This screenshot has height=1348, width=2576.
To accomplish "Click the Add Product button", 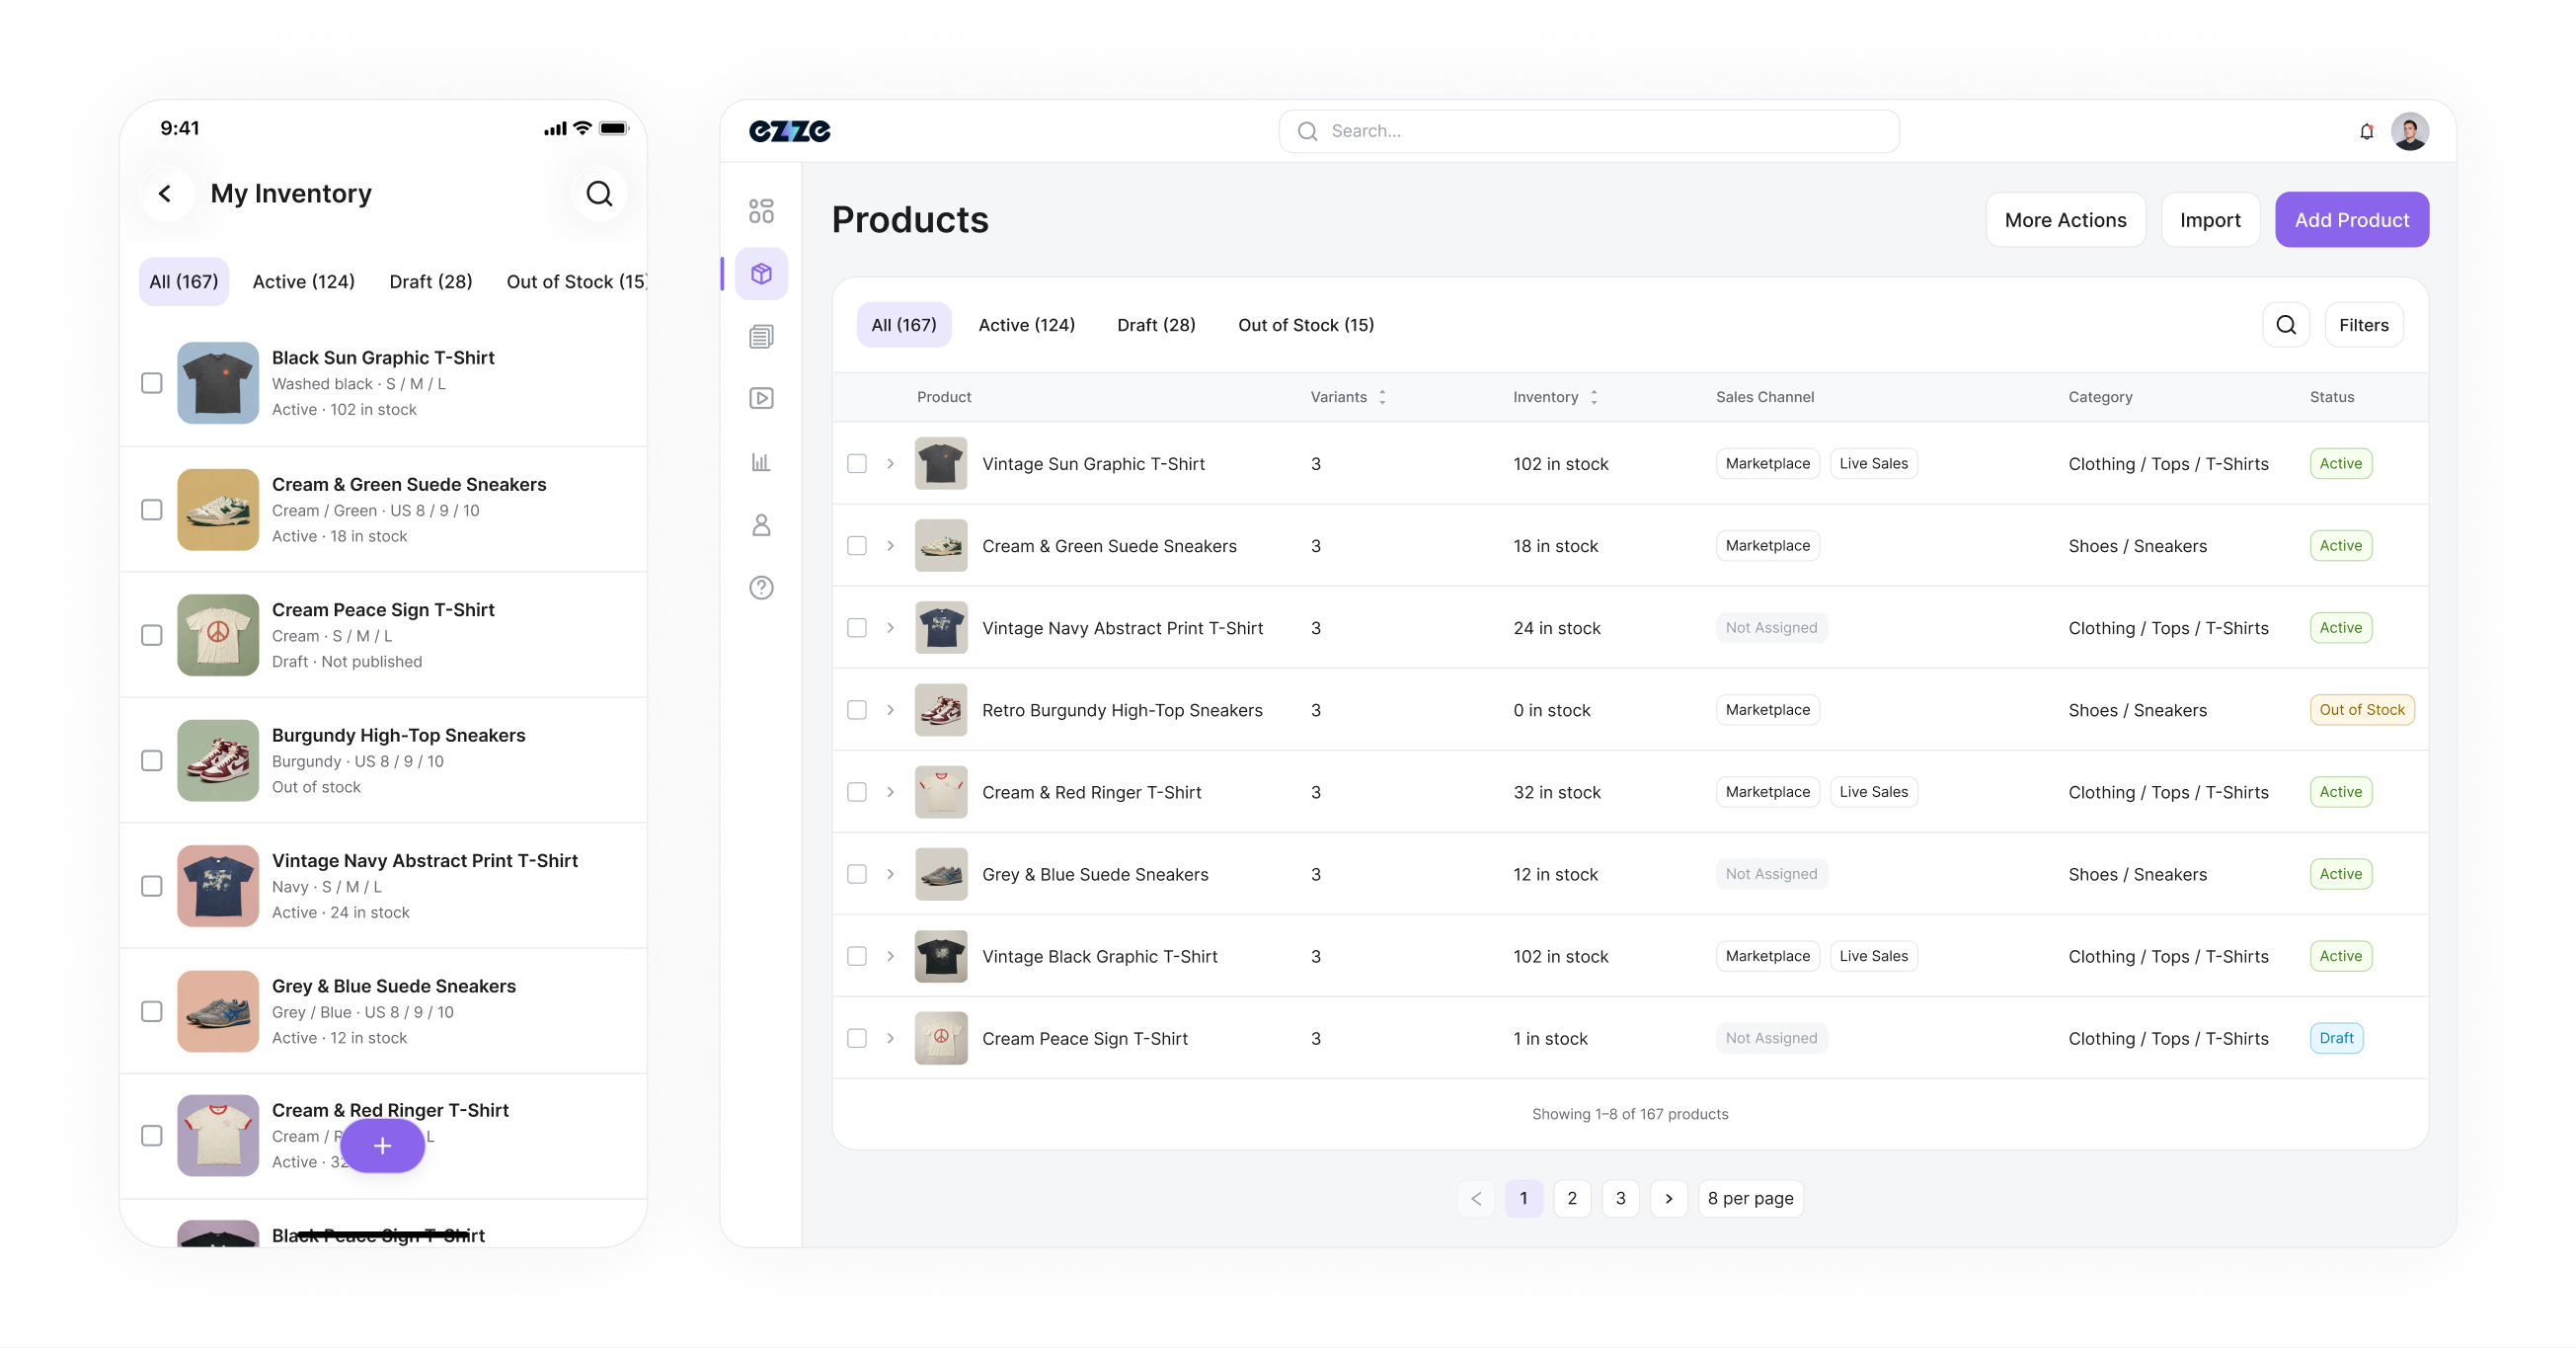I will pos(2352,220).
